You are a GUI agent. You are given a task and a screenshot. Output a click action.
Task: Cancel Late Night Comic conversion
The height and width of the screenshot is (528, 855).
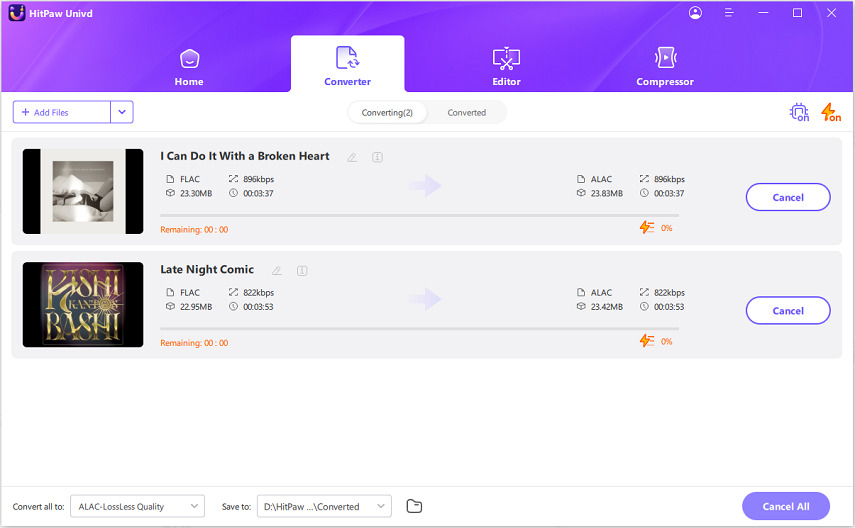click(788, 310)
